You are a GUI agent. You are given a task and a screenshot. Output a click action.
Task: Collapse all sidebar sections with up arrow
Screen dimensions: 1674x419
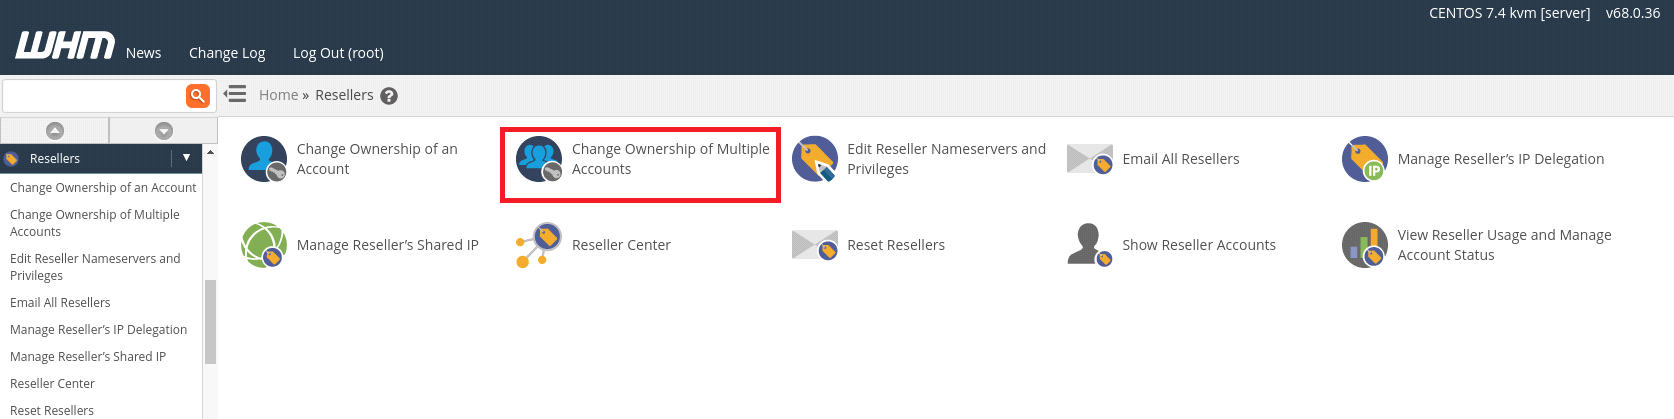pyautogui.click(x=55, y=130)
